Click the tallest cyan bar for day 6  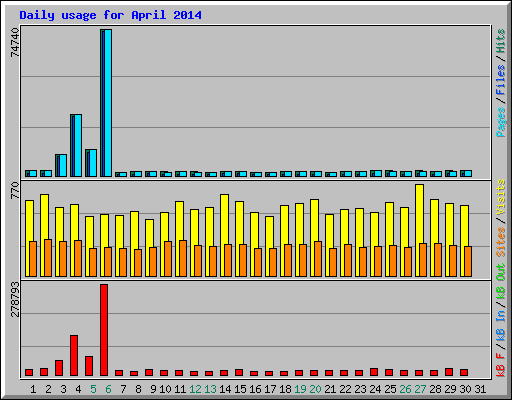[x=108, y=103]
